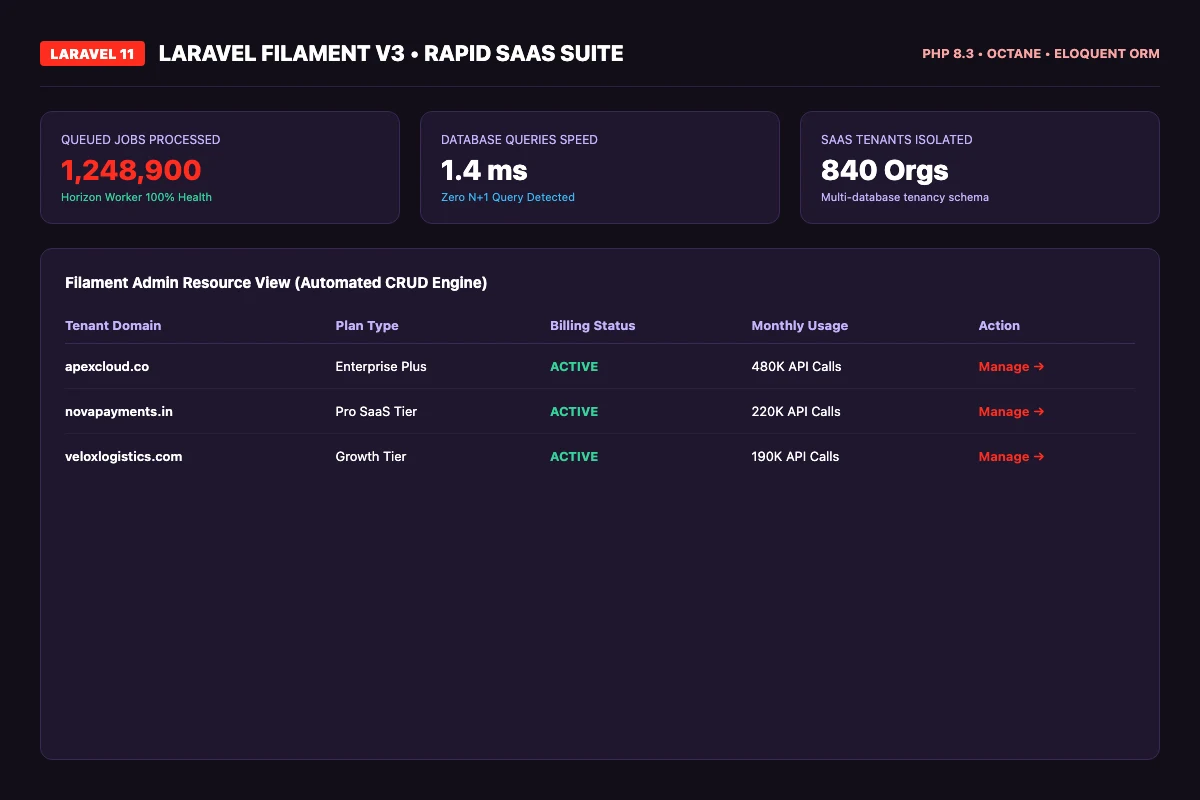
Task: Click ACTIVE status in apexcloud.co row
Action: pyautogui.click(x=574, y=367)
